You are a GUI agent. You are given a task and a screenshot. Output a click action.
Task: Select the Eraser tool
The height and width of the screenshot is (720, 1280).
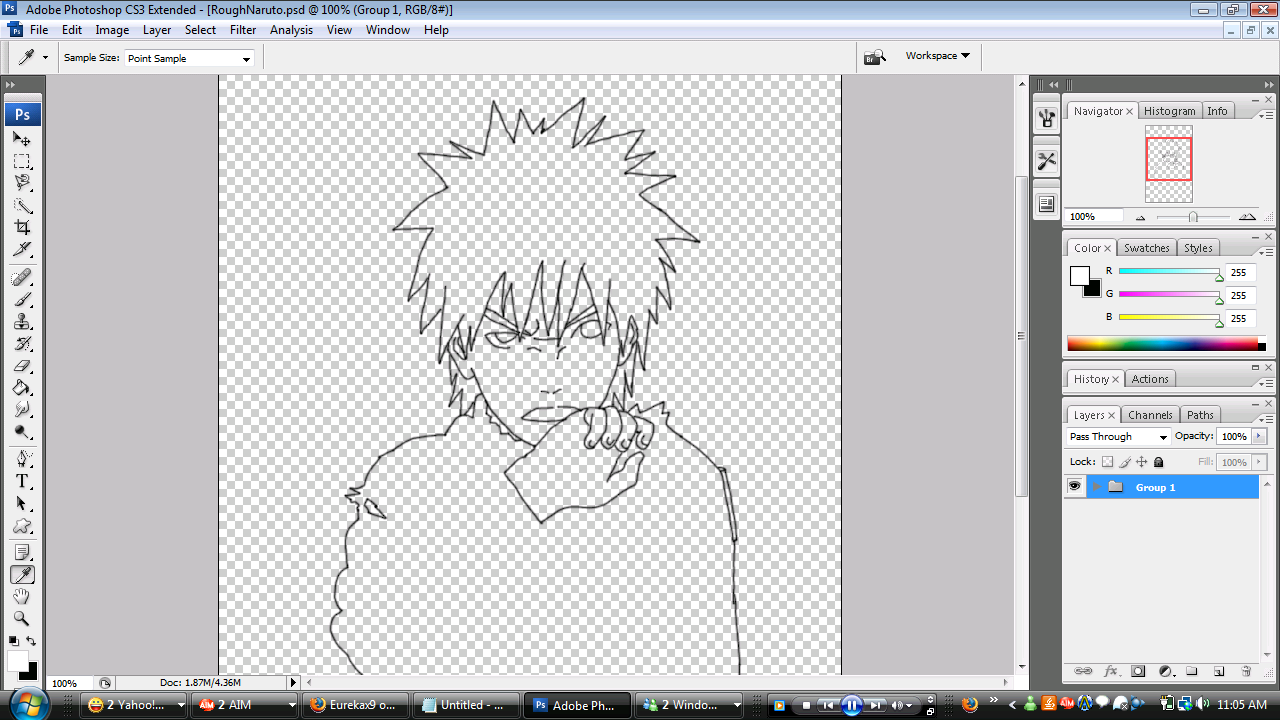click(x=22, y=366)
